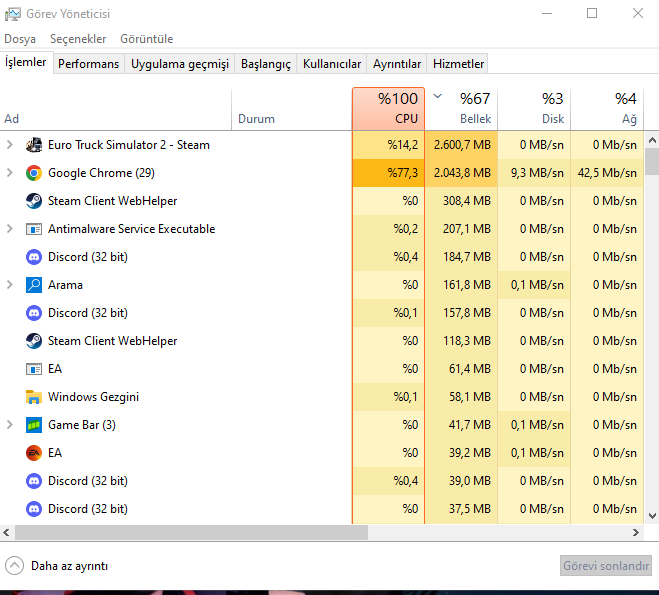Click the vertical scrollbar up arrow
This screenshot has width=659, height=595.
click(652, 140)
